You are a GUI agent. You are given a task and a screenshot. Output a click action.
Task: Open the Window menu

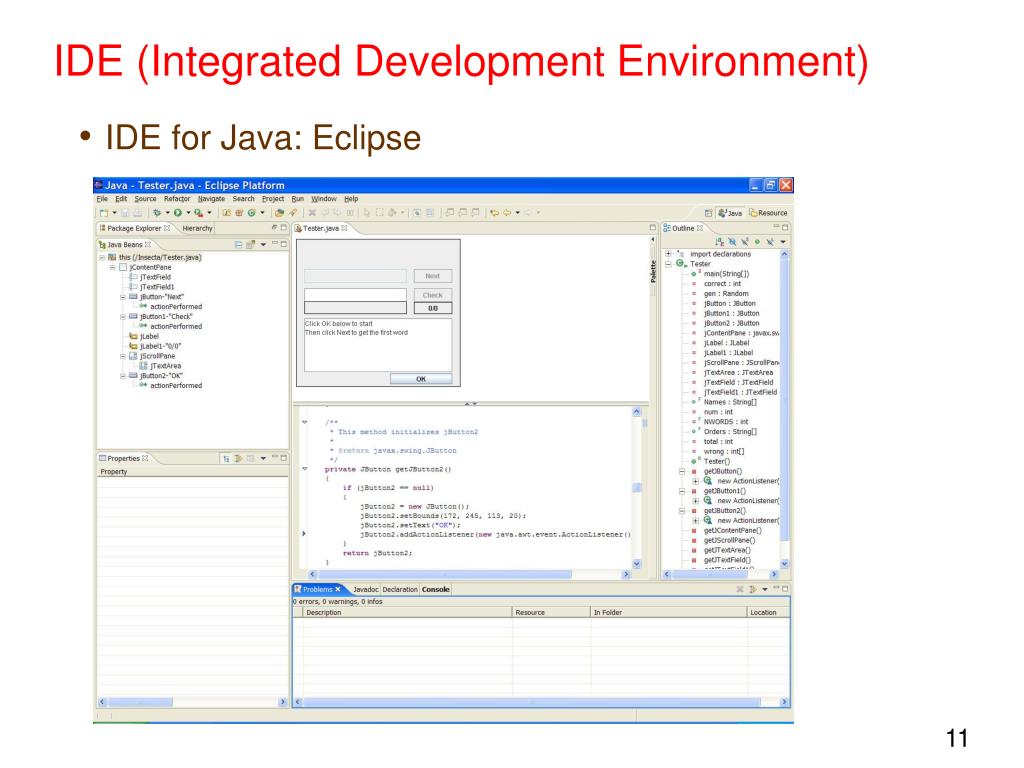[324, 199]
